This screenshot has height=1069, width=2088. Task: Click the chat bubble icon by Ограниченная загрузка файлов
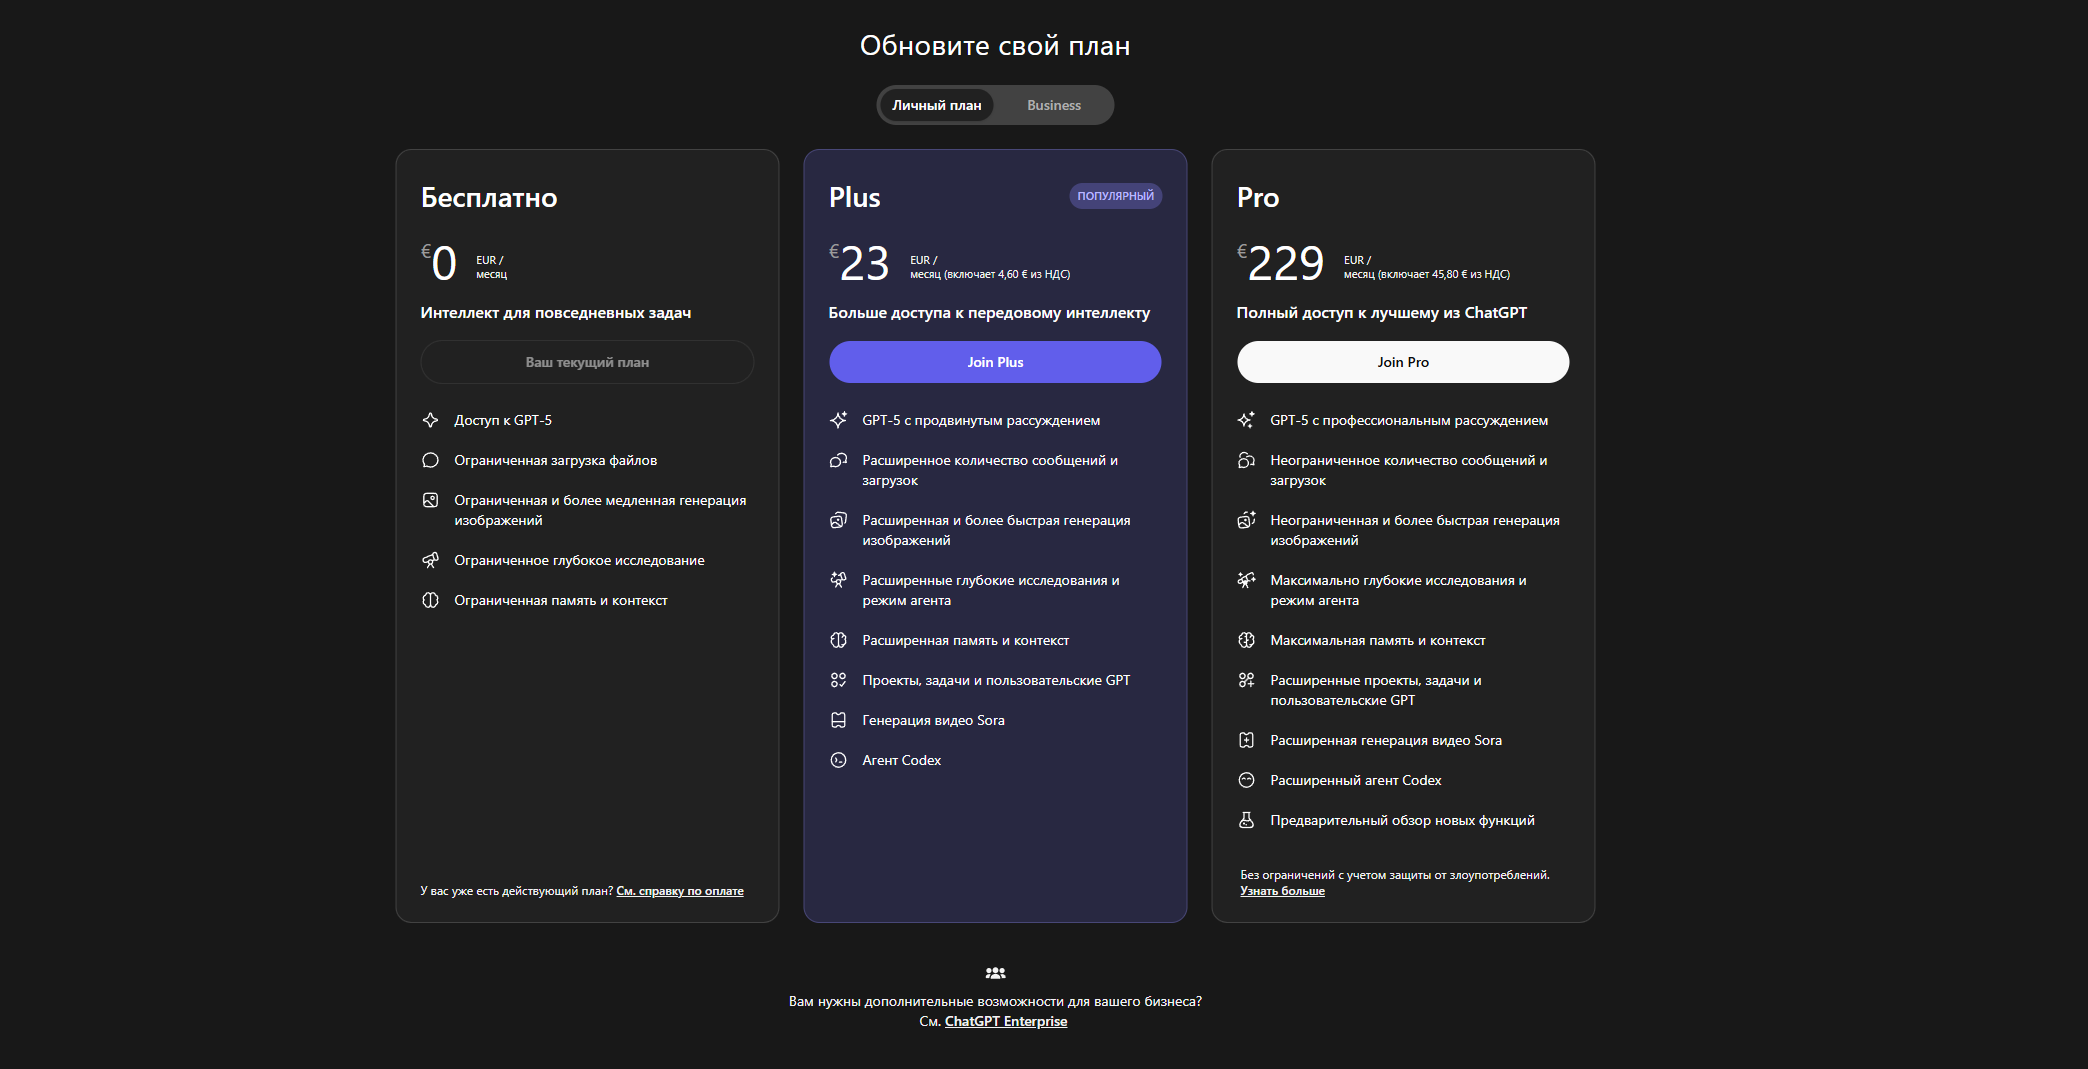pyautogui.click(x=430, y=460)
